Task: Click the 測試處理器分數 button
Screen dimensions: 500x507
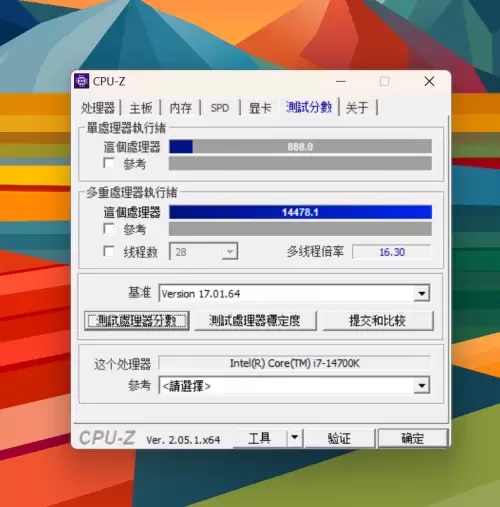Action: click(x=137, y=321)
